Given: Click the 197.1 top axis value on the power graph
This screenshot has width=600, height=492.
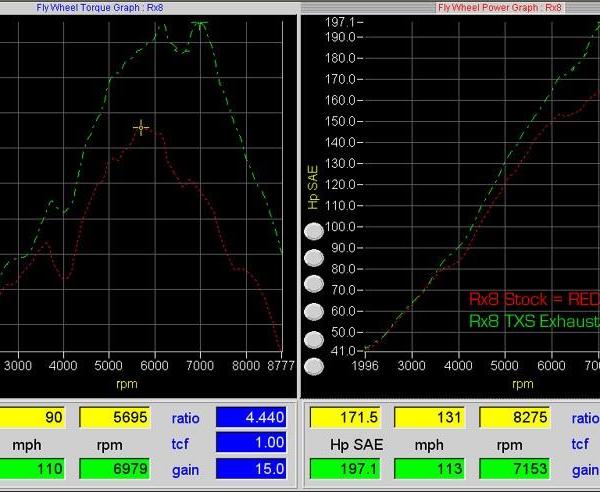Looking at the screenshot, I should pos(340,23).
